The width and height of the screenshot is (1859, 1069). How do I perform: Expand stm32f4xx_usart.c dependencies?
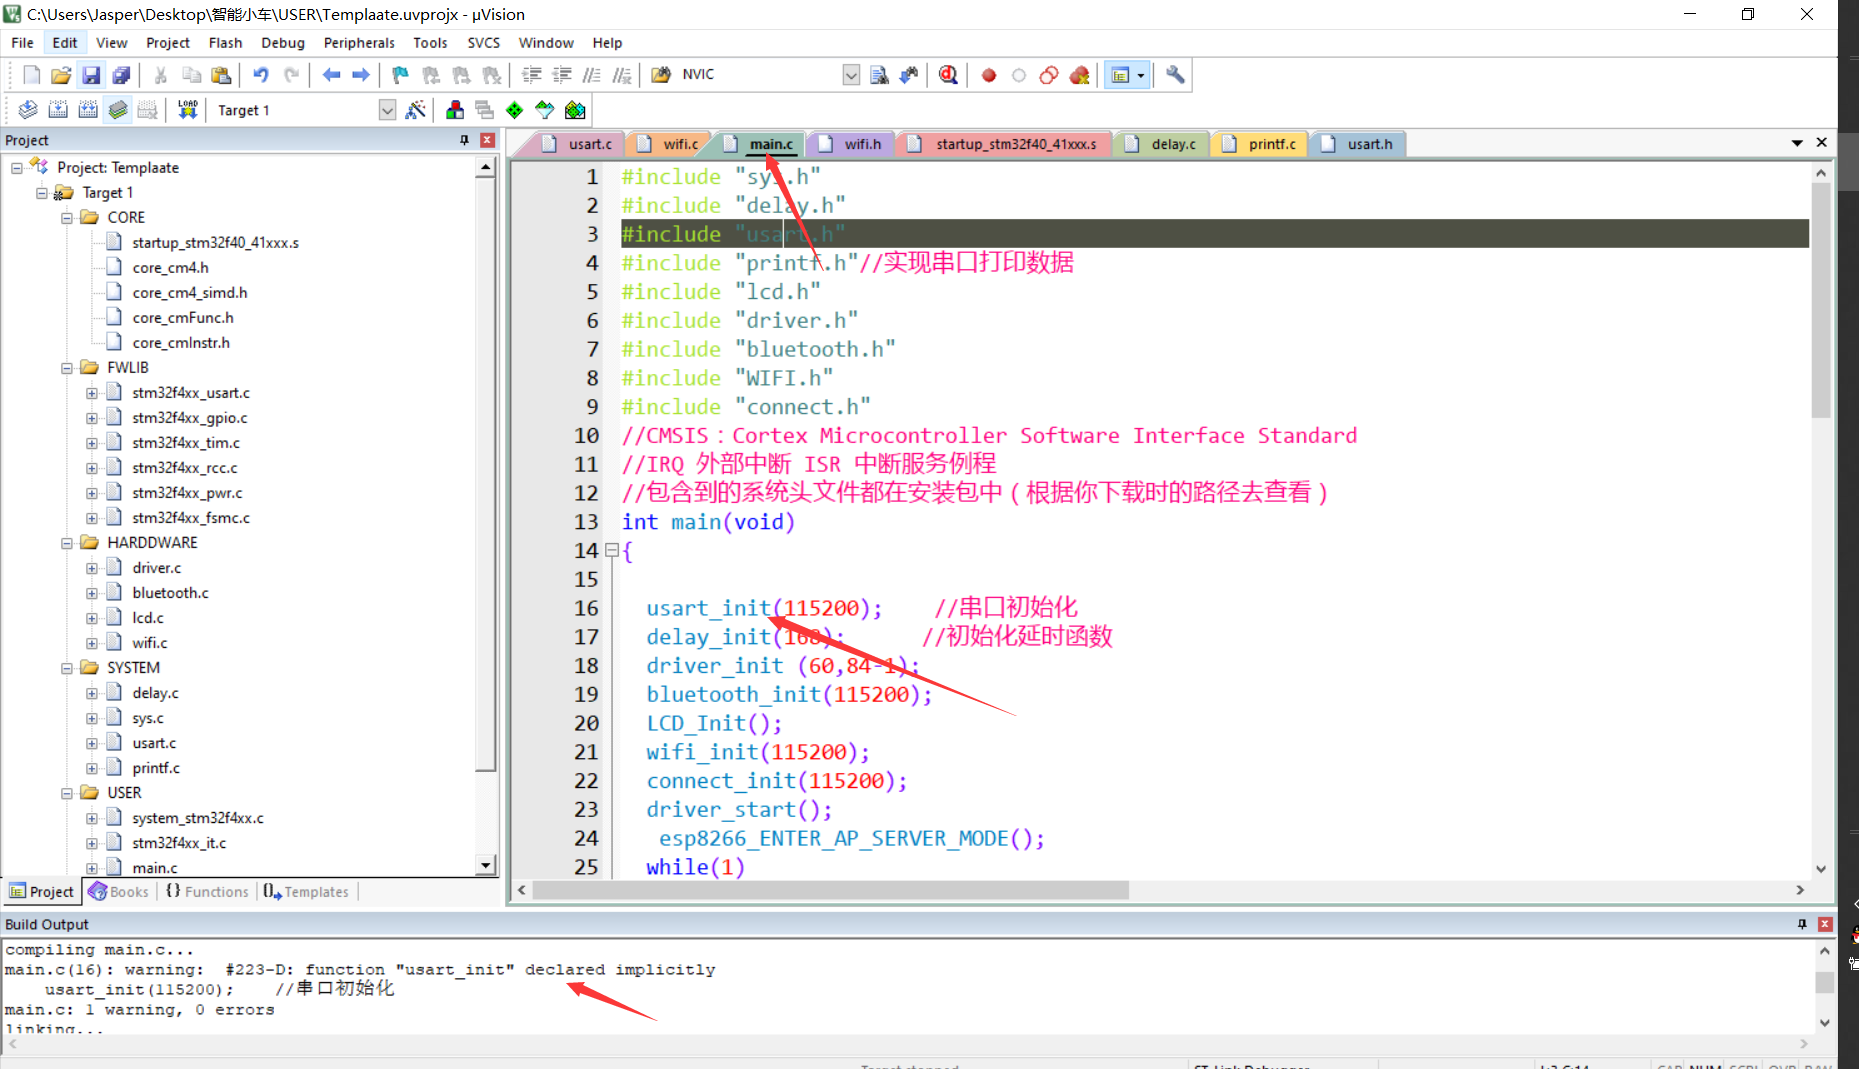coord(92,393)
